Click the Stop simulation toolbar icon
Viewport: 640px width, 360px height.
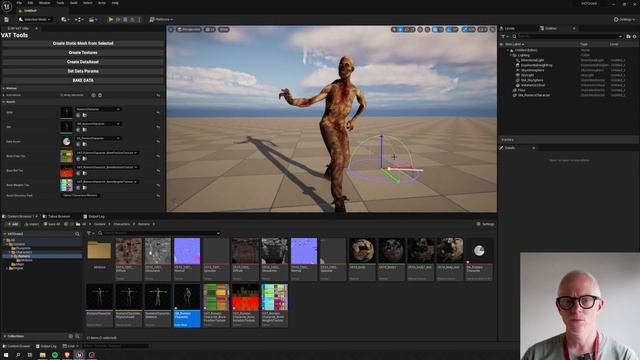(125, 19)
